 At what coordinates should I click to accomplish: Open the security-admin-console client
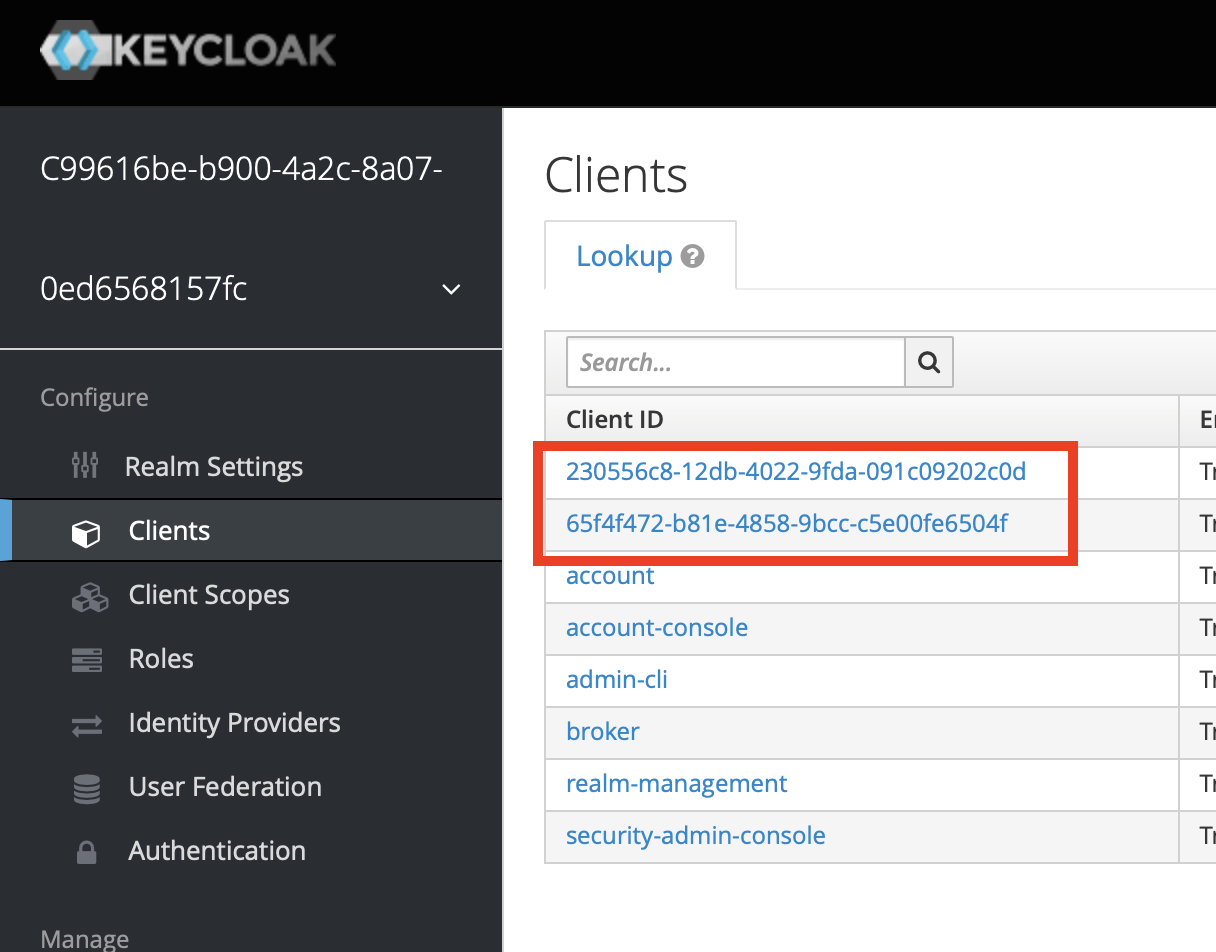coord(695,836)
